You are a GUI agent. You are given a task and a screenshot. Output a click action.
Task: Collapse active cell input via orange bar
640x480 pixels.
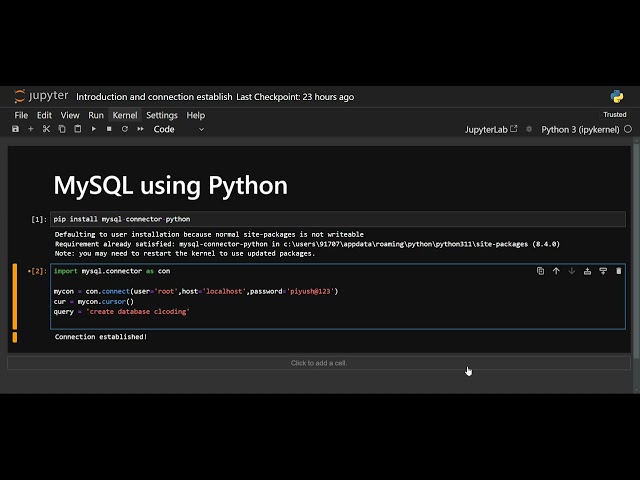pyautogui.click(x=15, y=296)
